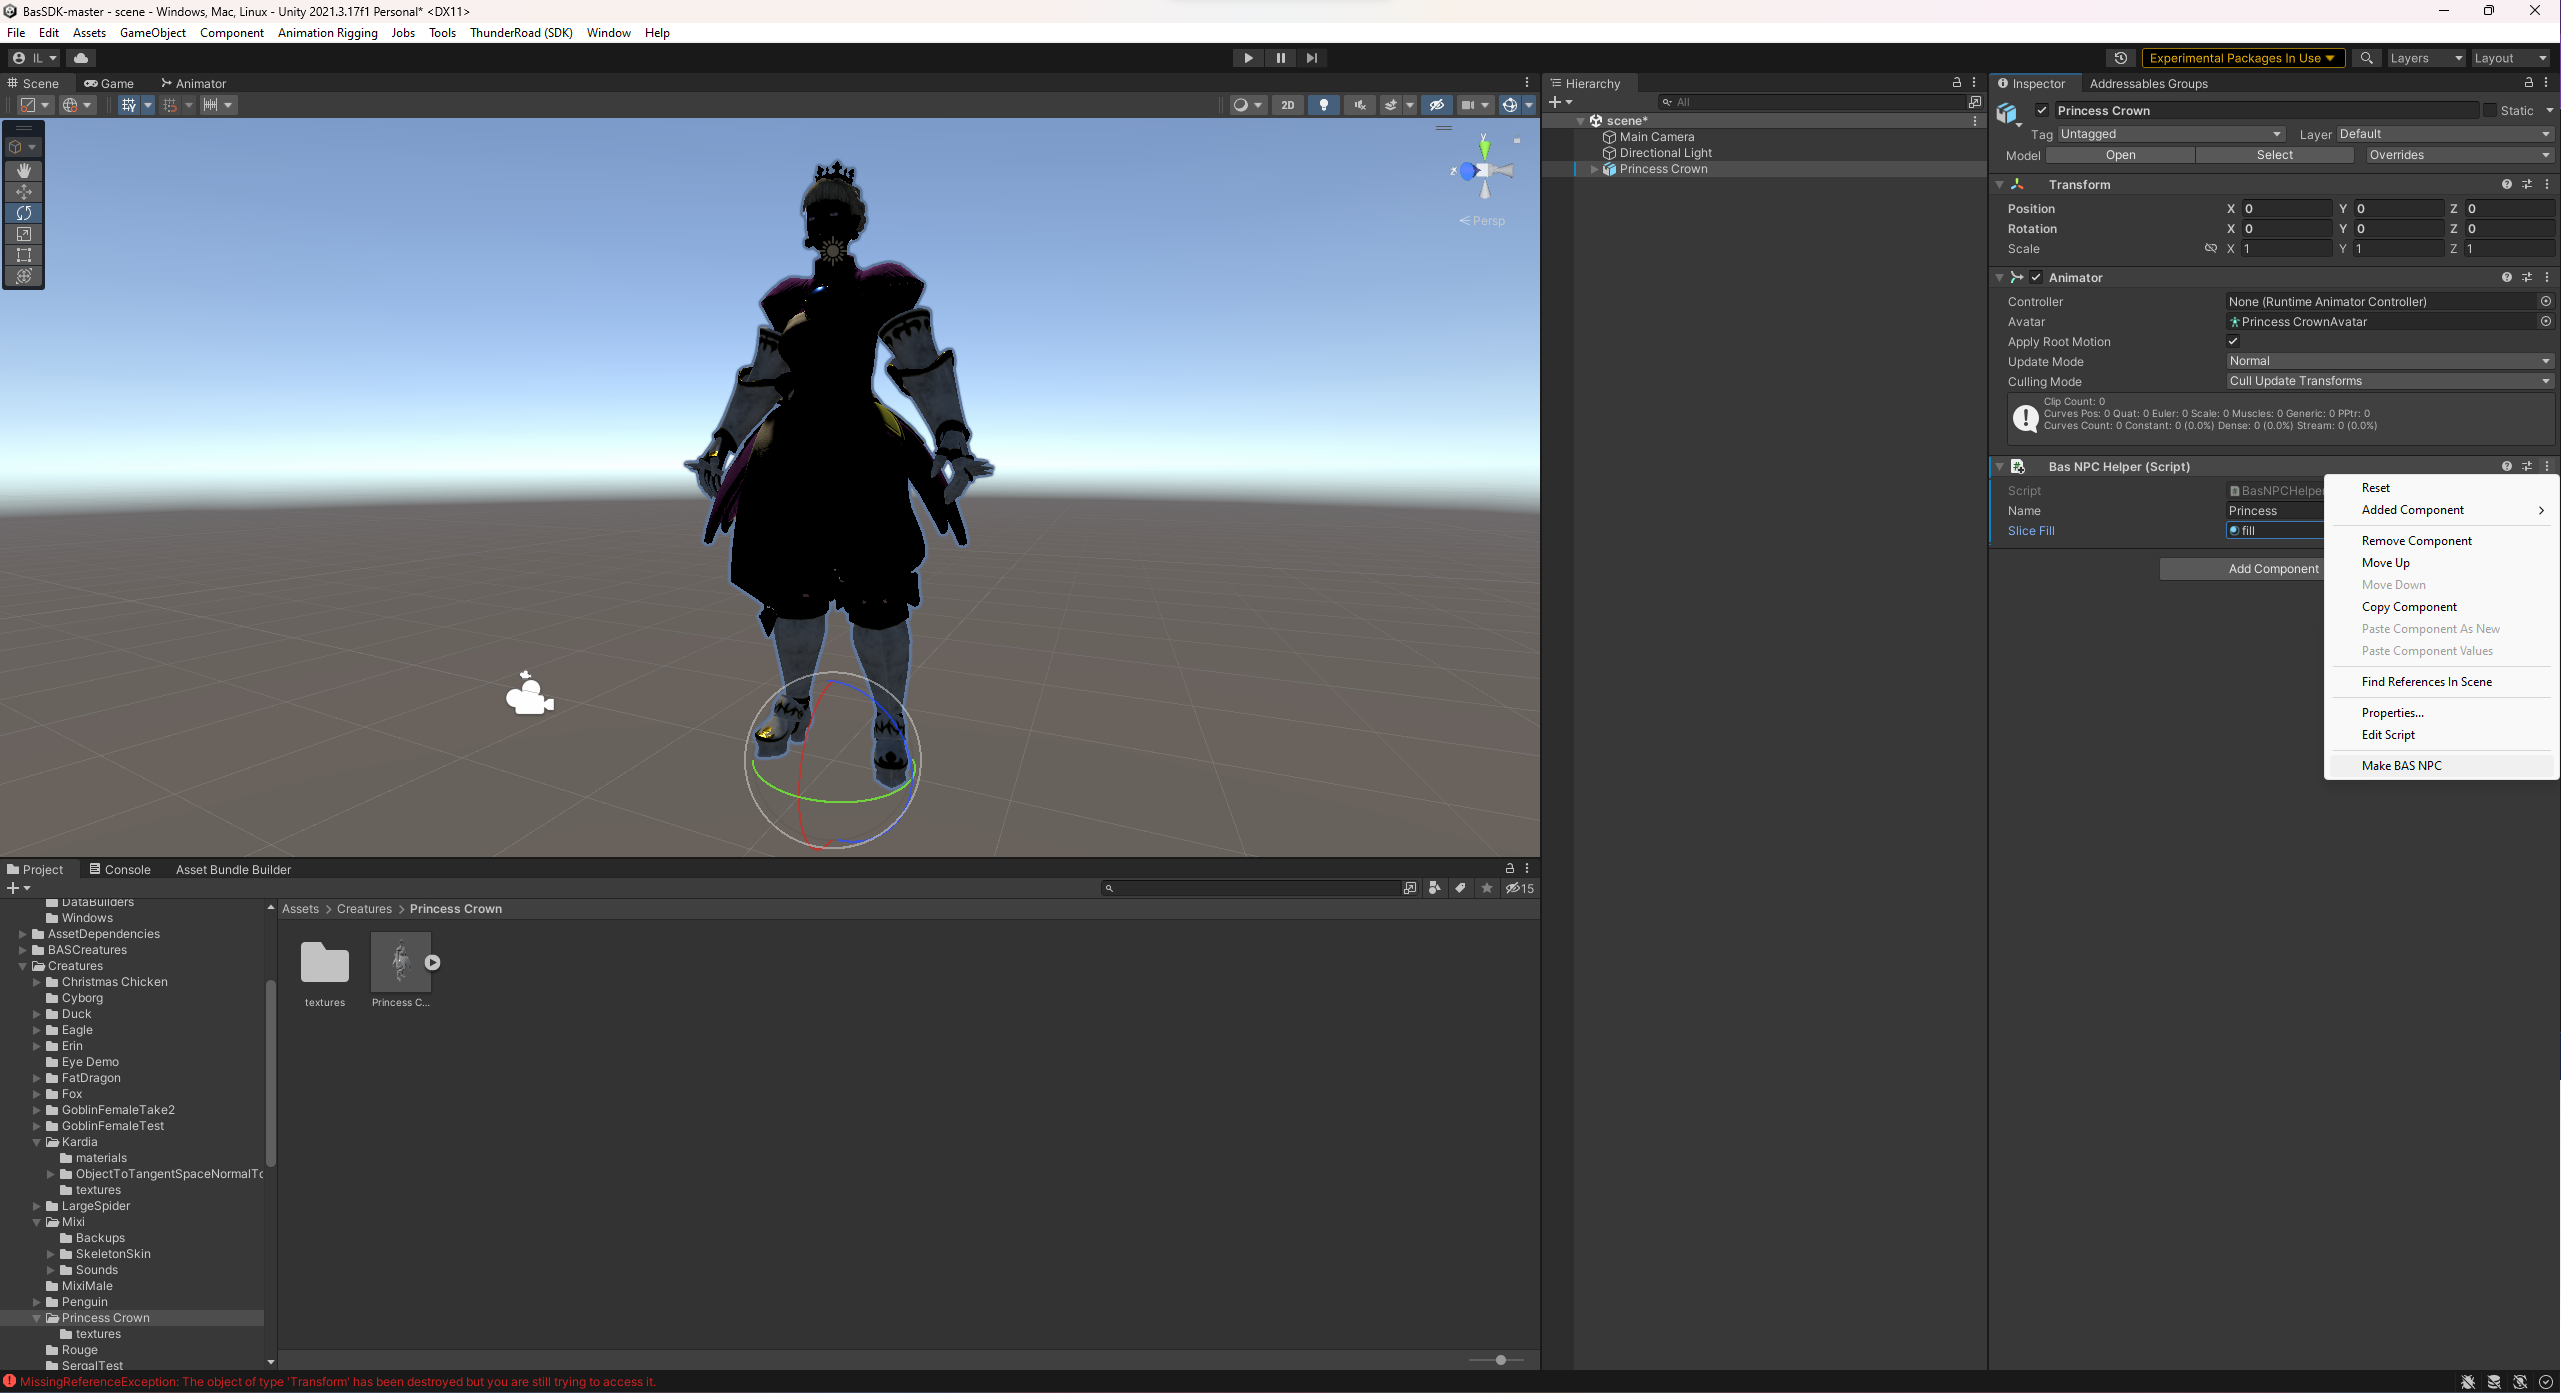Image resolution: width=2561 pixels, height=1393 pixels.
Task: Toggle 2D scene view mode
Action: click(x=1288, y=105)
